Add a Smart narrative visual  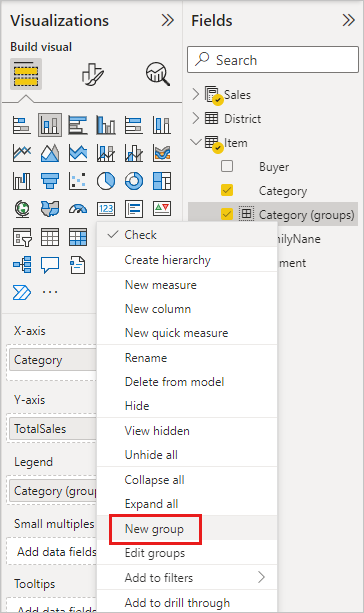point(78,265)
